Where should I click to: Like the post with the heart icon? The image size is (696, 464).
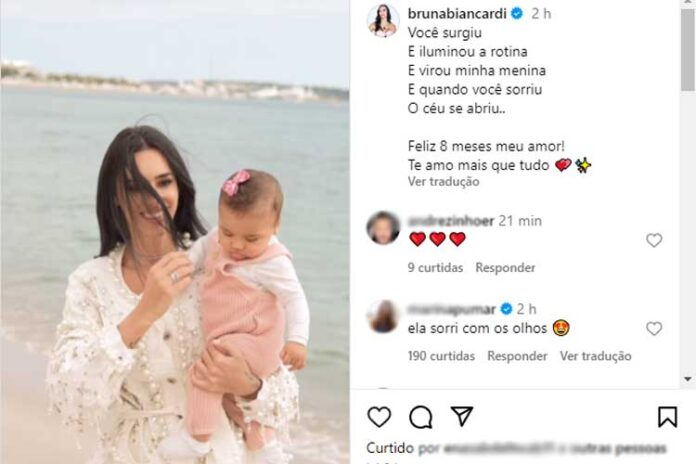[379, 416]
